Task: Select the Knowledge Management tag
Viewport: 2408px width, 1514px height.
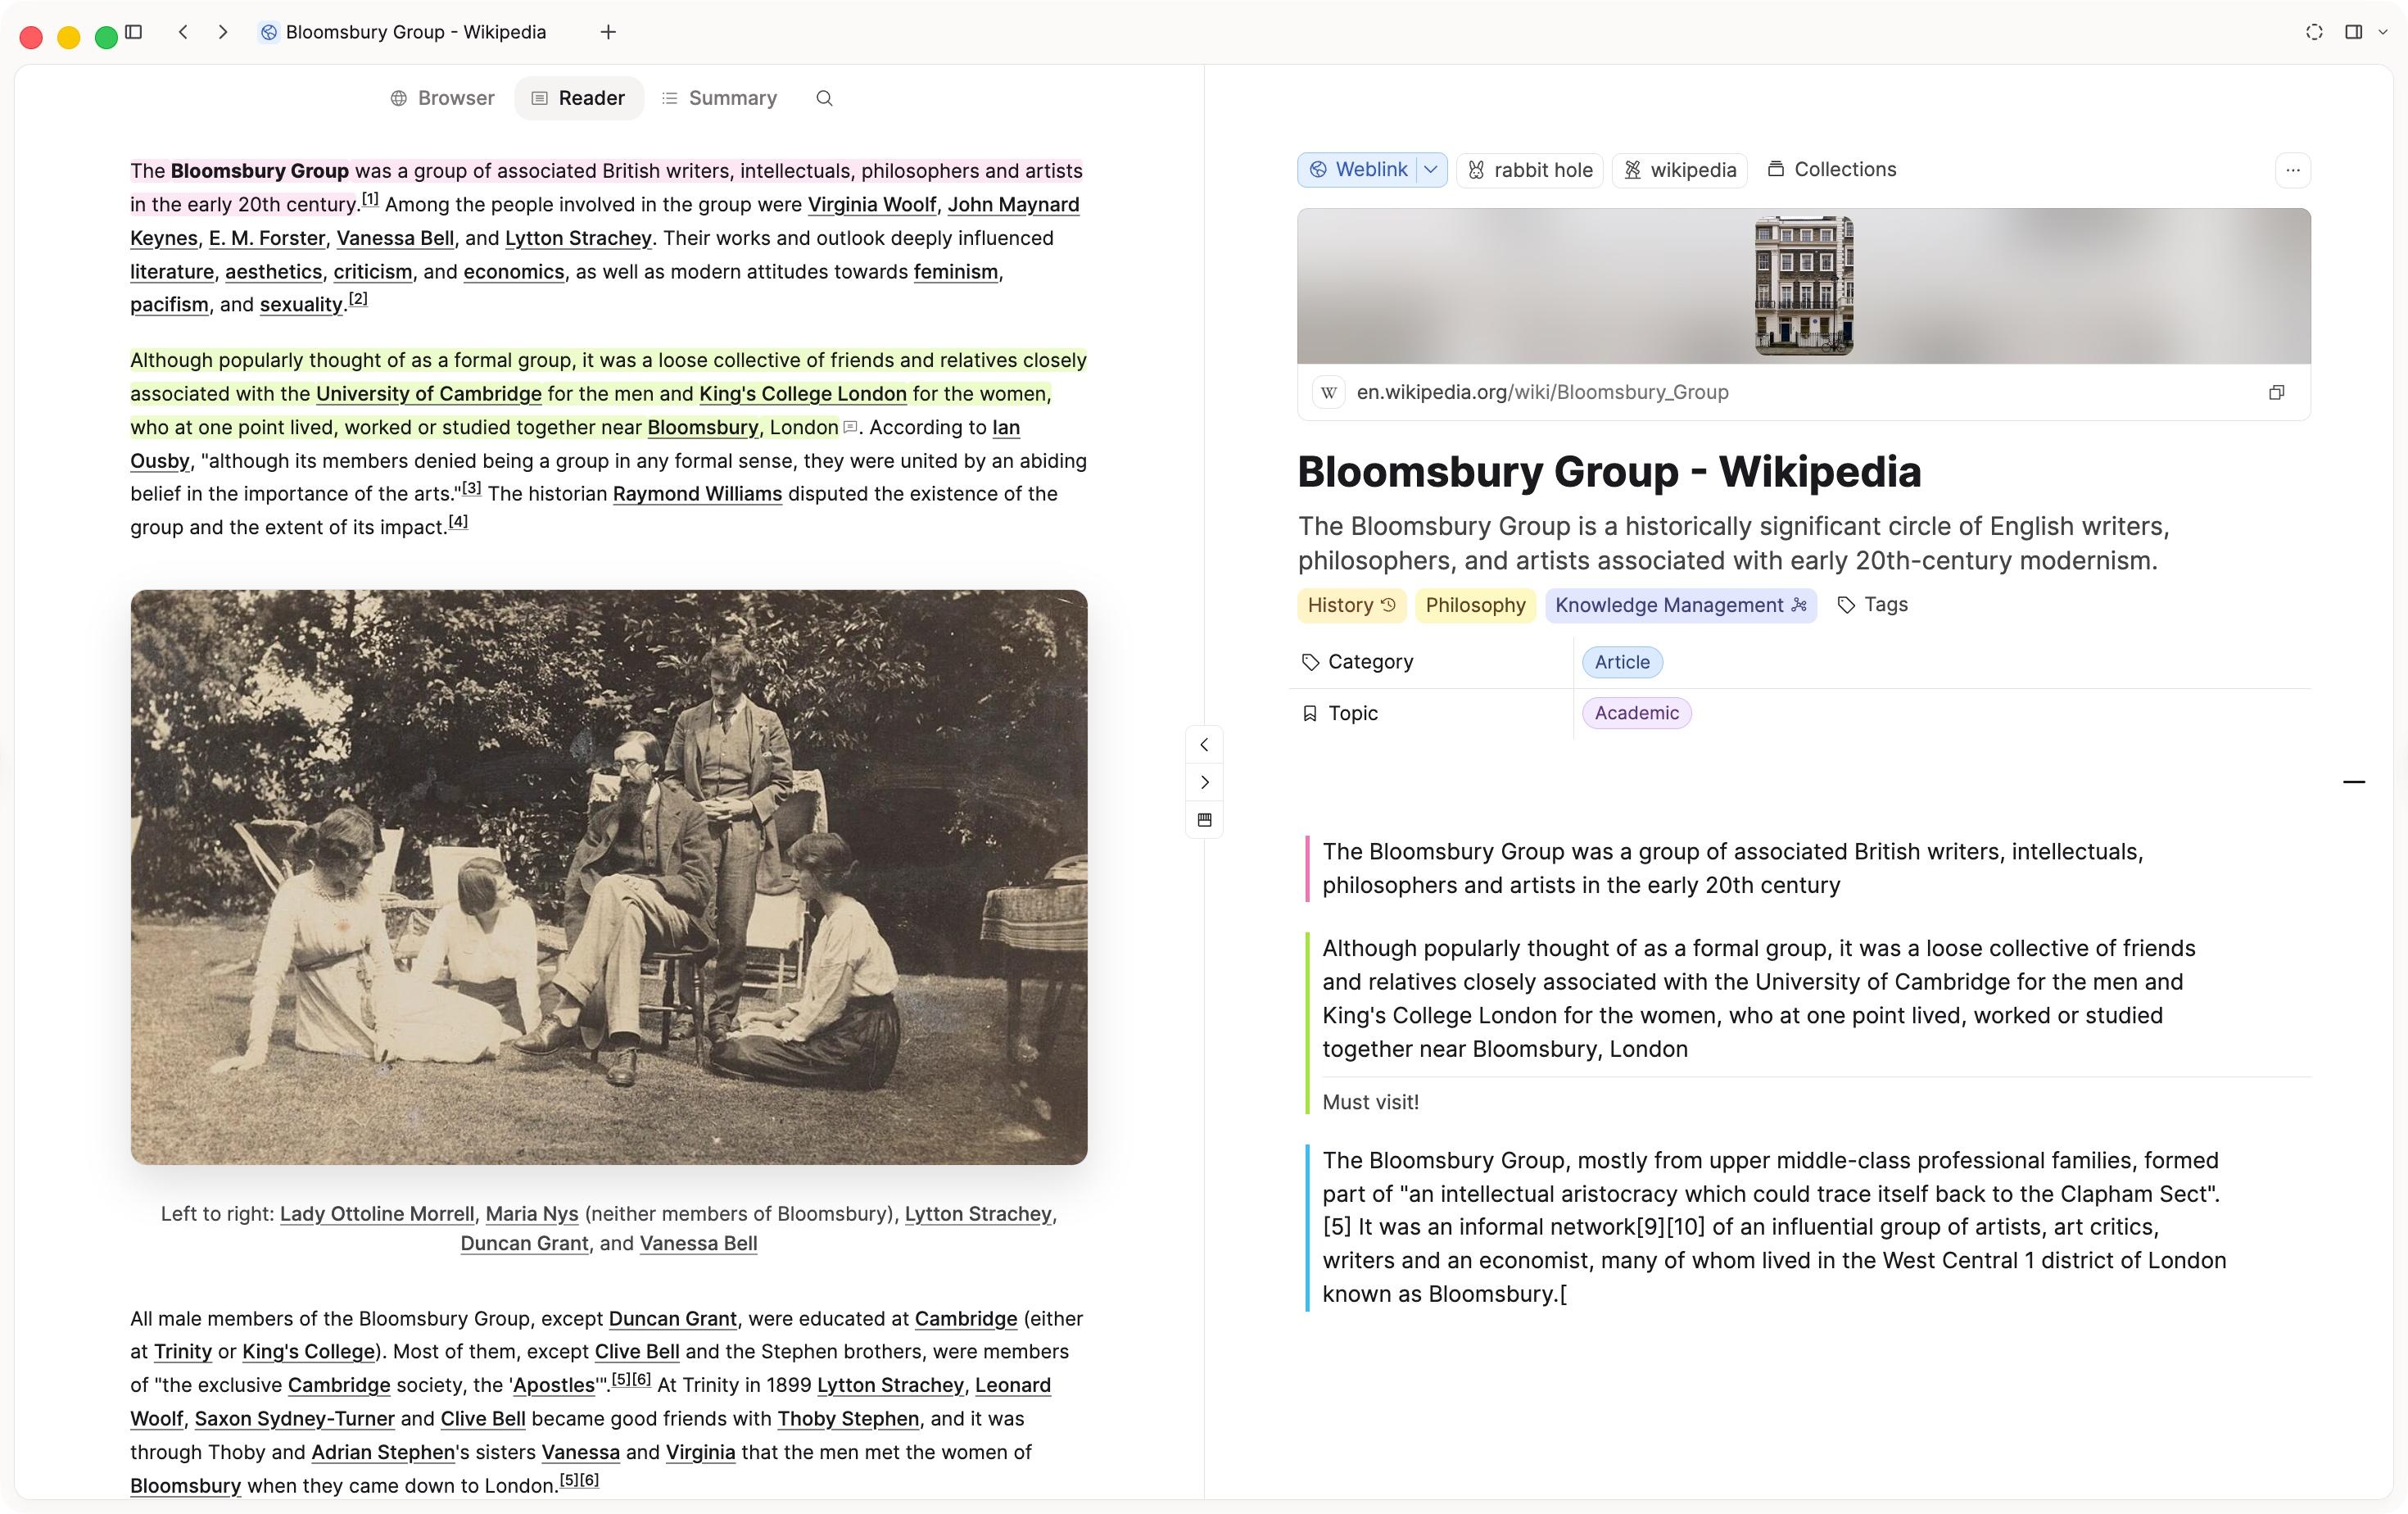Action: pyautogui.click(x=1680, y=605)
